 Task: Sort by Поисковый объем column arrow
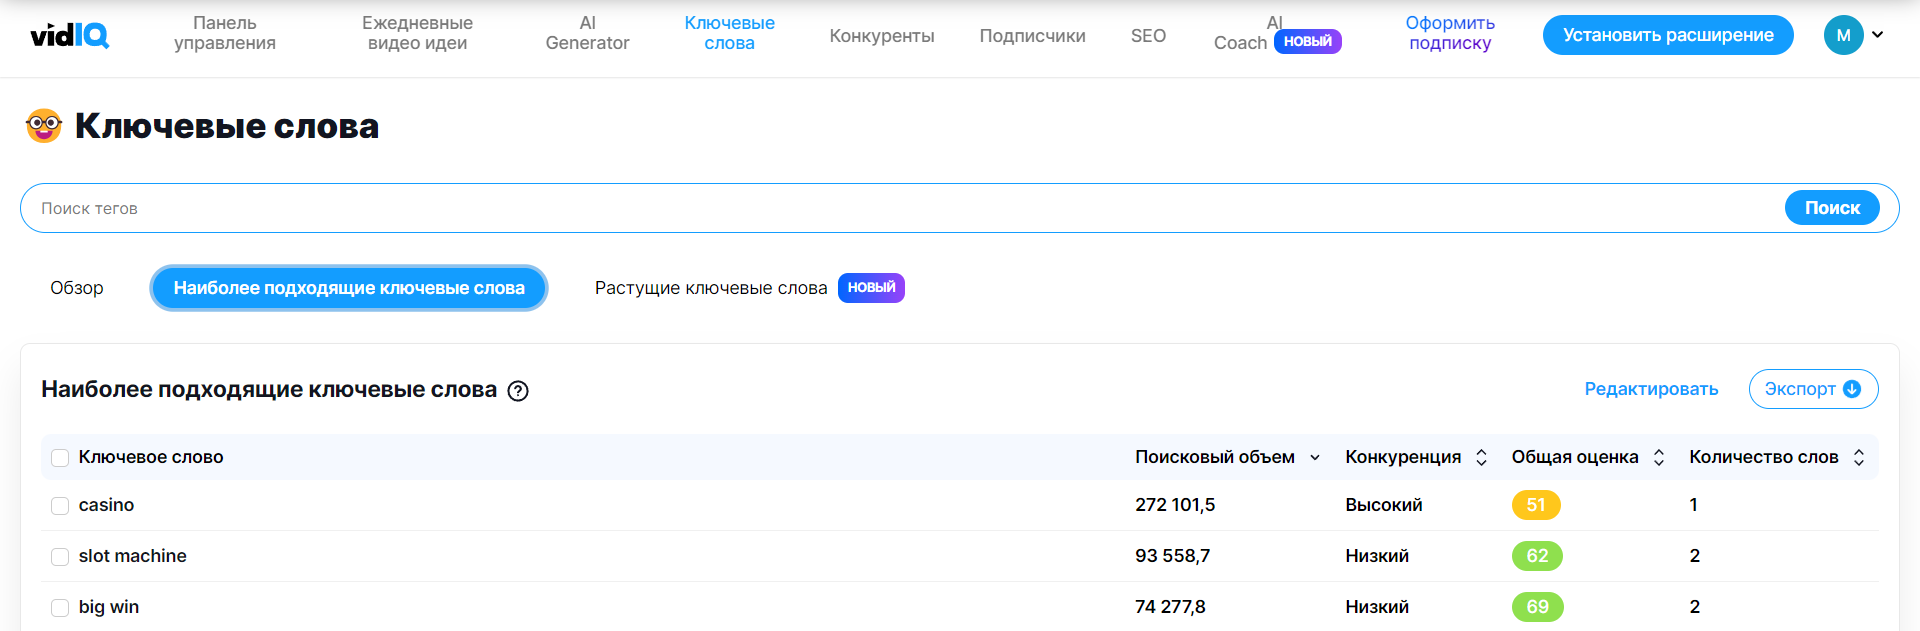pos(1315,458)
